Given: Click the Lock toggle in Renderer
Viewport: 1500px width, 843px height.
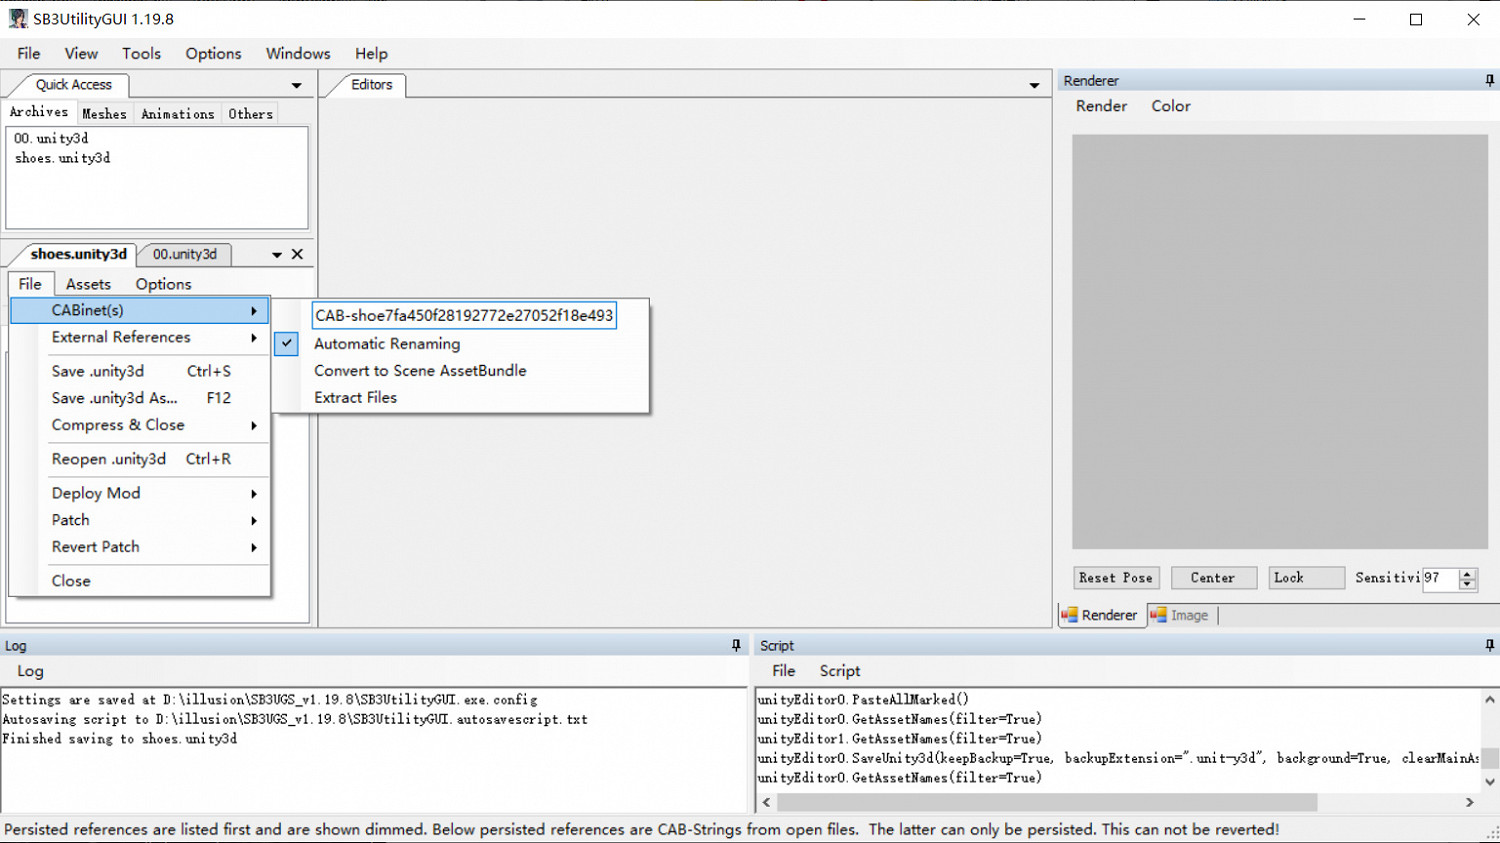Looking at the screenshot, I should 1306,578.
